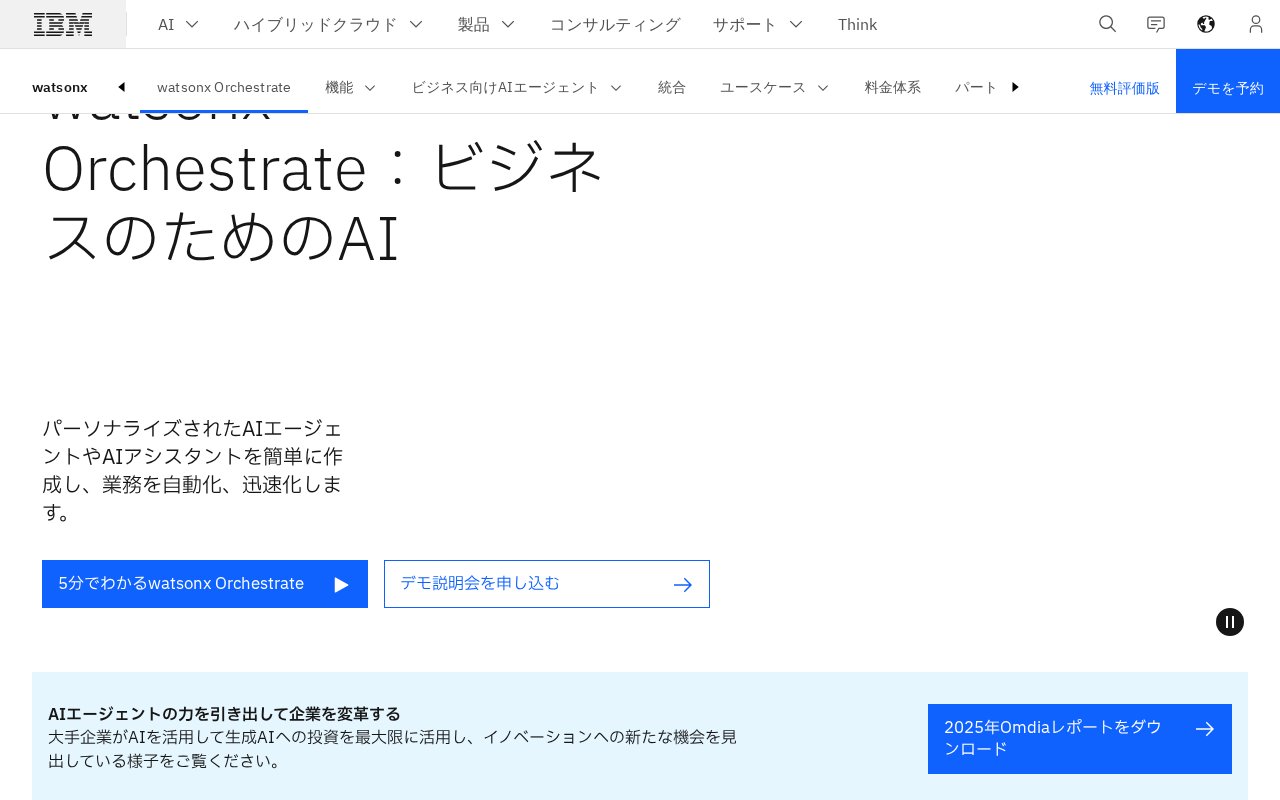1280x800 pixels.
Task: Open the globe region selector
Action: (x=1206, y=24)
